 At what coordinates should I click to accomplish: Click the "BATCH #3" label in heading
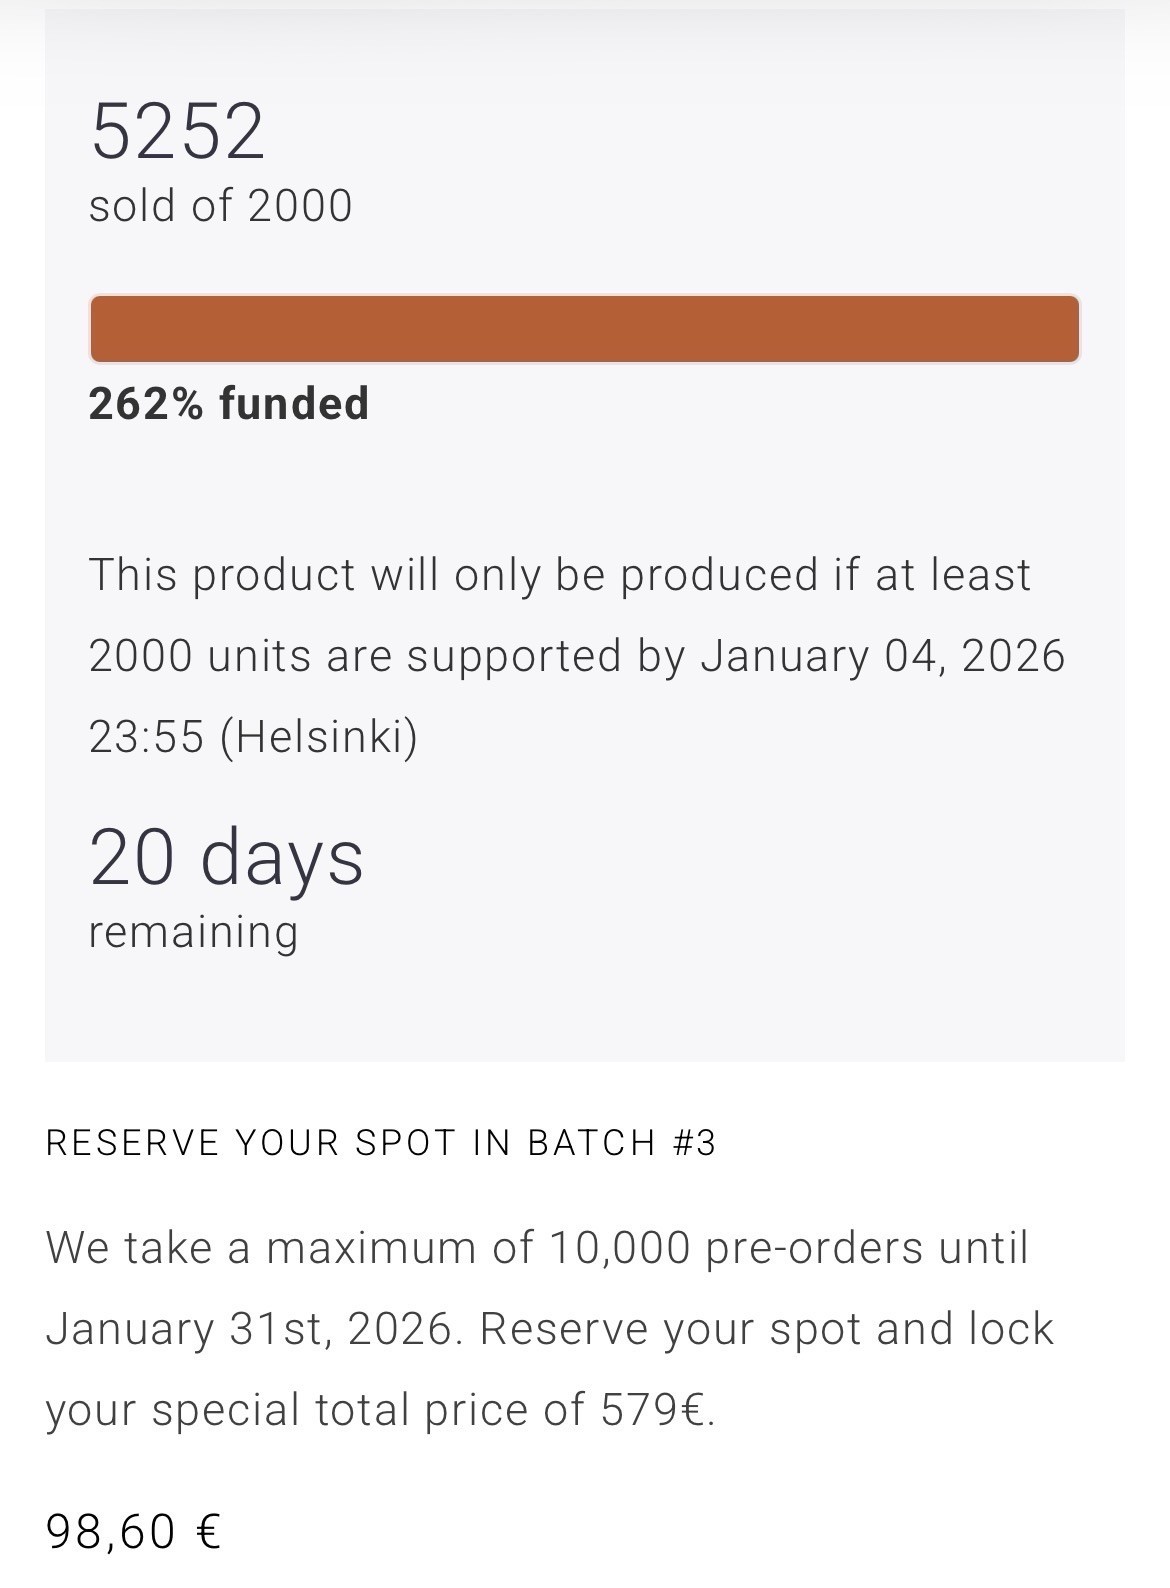tap(621, 1143)
